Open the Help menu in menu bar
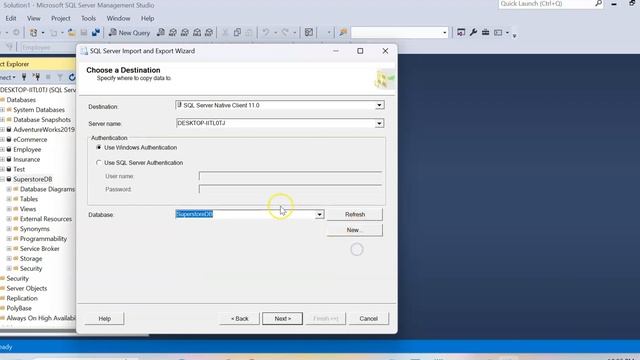This screenshot has width=640, height=360. [147, 18]
